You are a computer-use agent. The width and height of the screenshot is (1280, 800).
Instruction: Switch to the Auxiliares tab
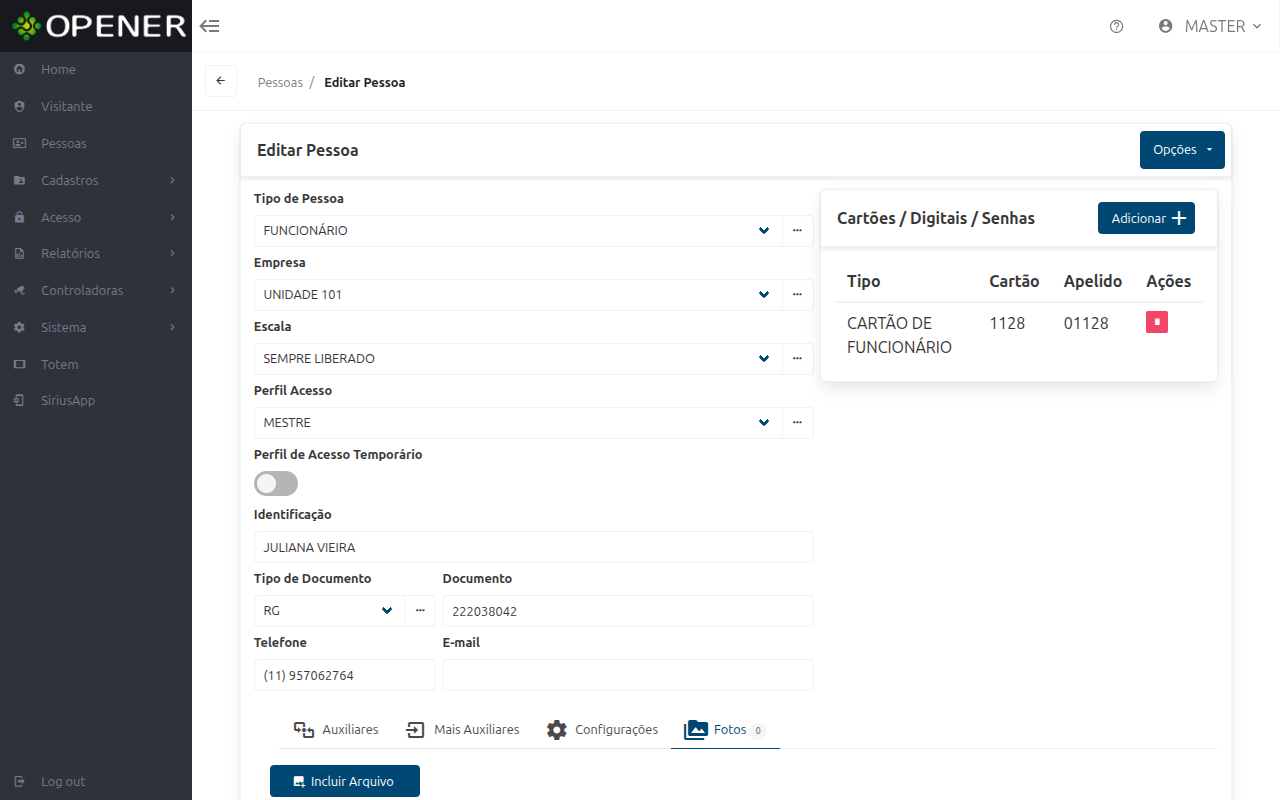point(335,730)
